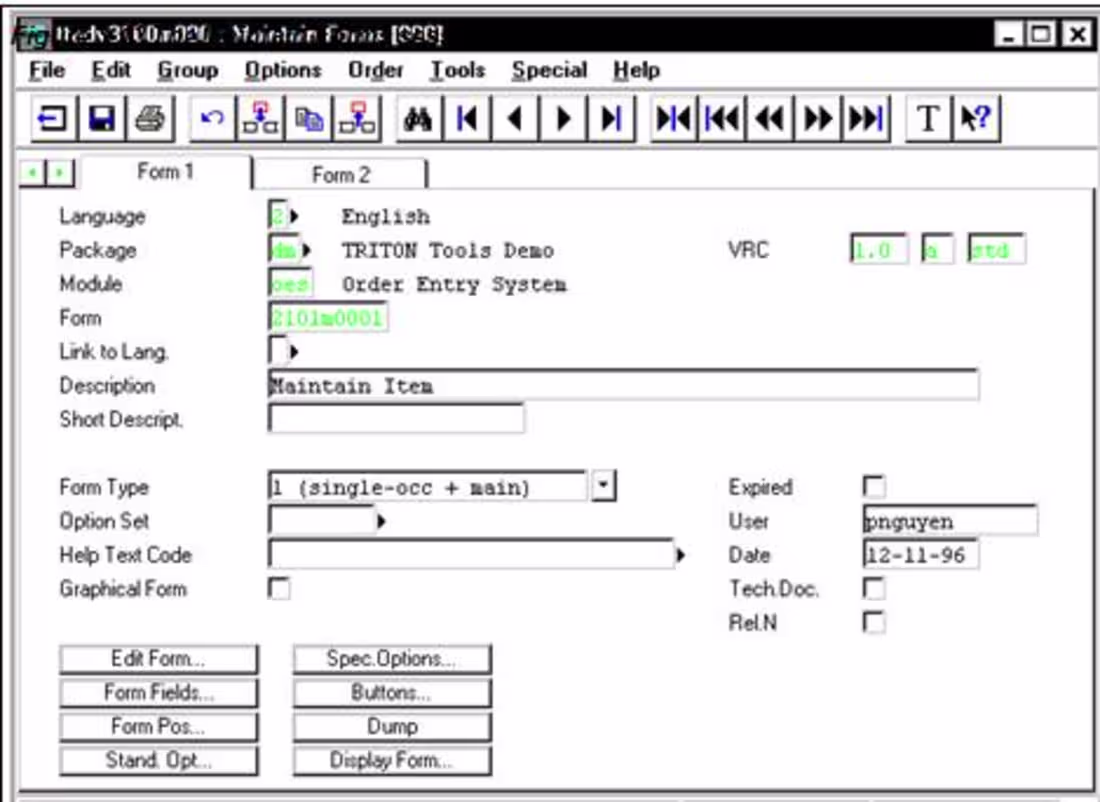Click the Date field showing 12-11-96

(x=920, y=554)
